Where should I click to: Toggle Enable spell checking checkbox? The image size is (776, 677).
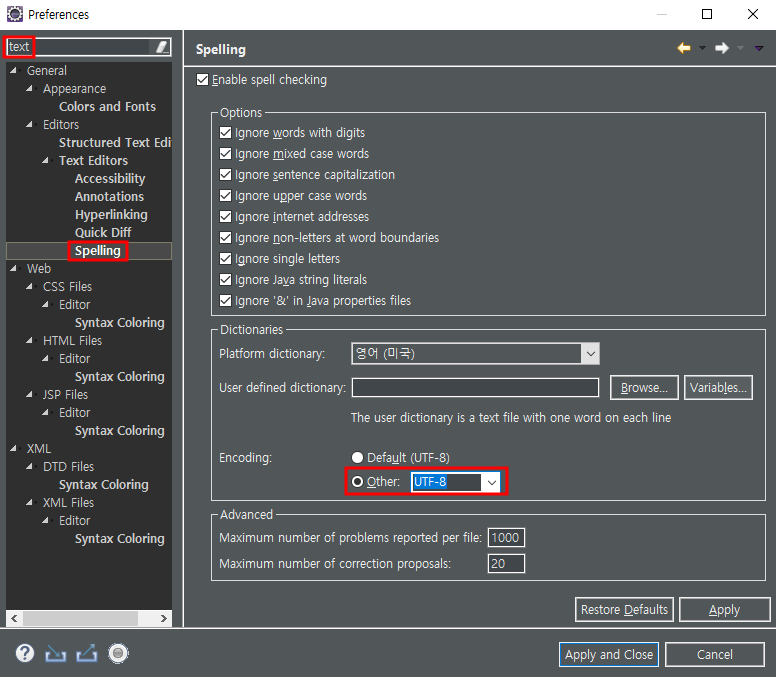(x=202, y=80)
